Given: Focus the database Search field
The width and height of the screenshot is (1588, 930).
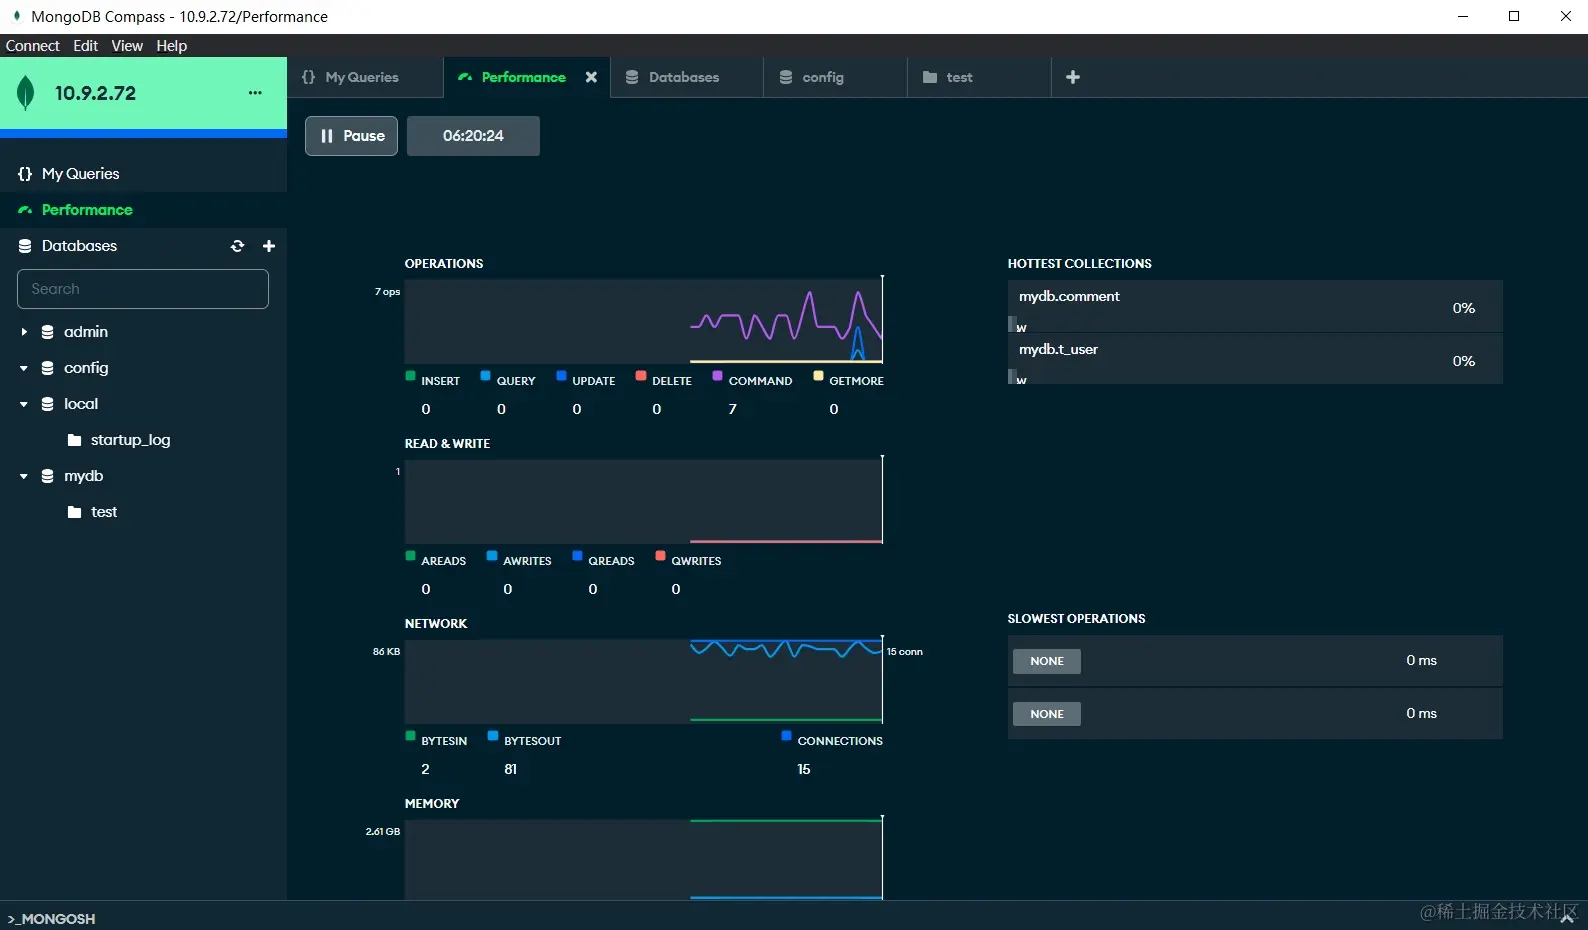Looking at the screenshot, I should [x=143, y=289].
